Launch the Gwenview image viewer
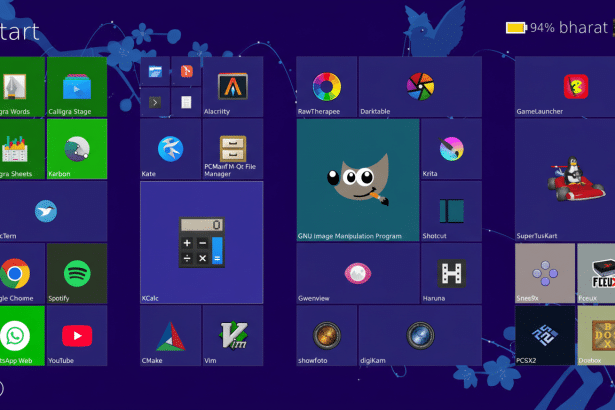This screenshot has height=410, width=615. pyautogui.click(x=358, y=273)
